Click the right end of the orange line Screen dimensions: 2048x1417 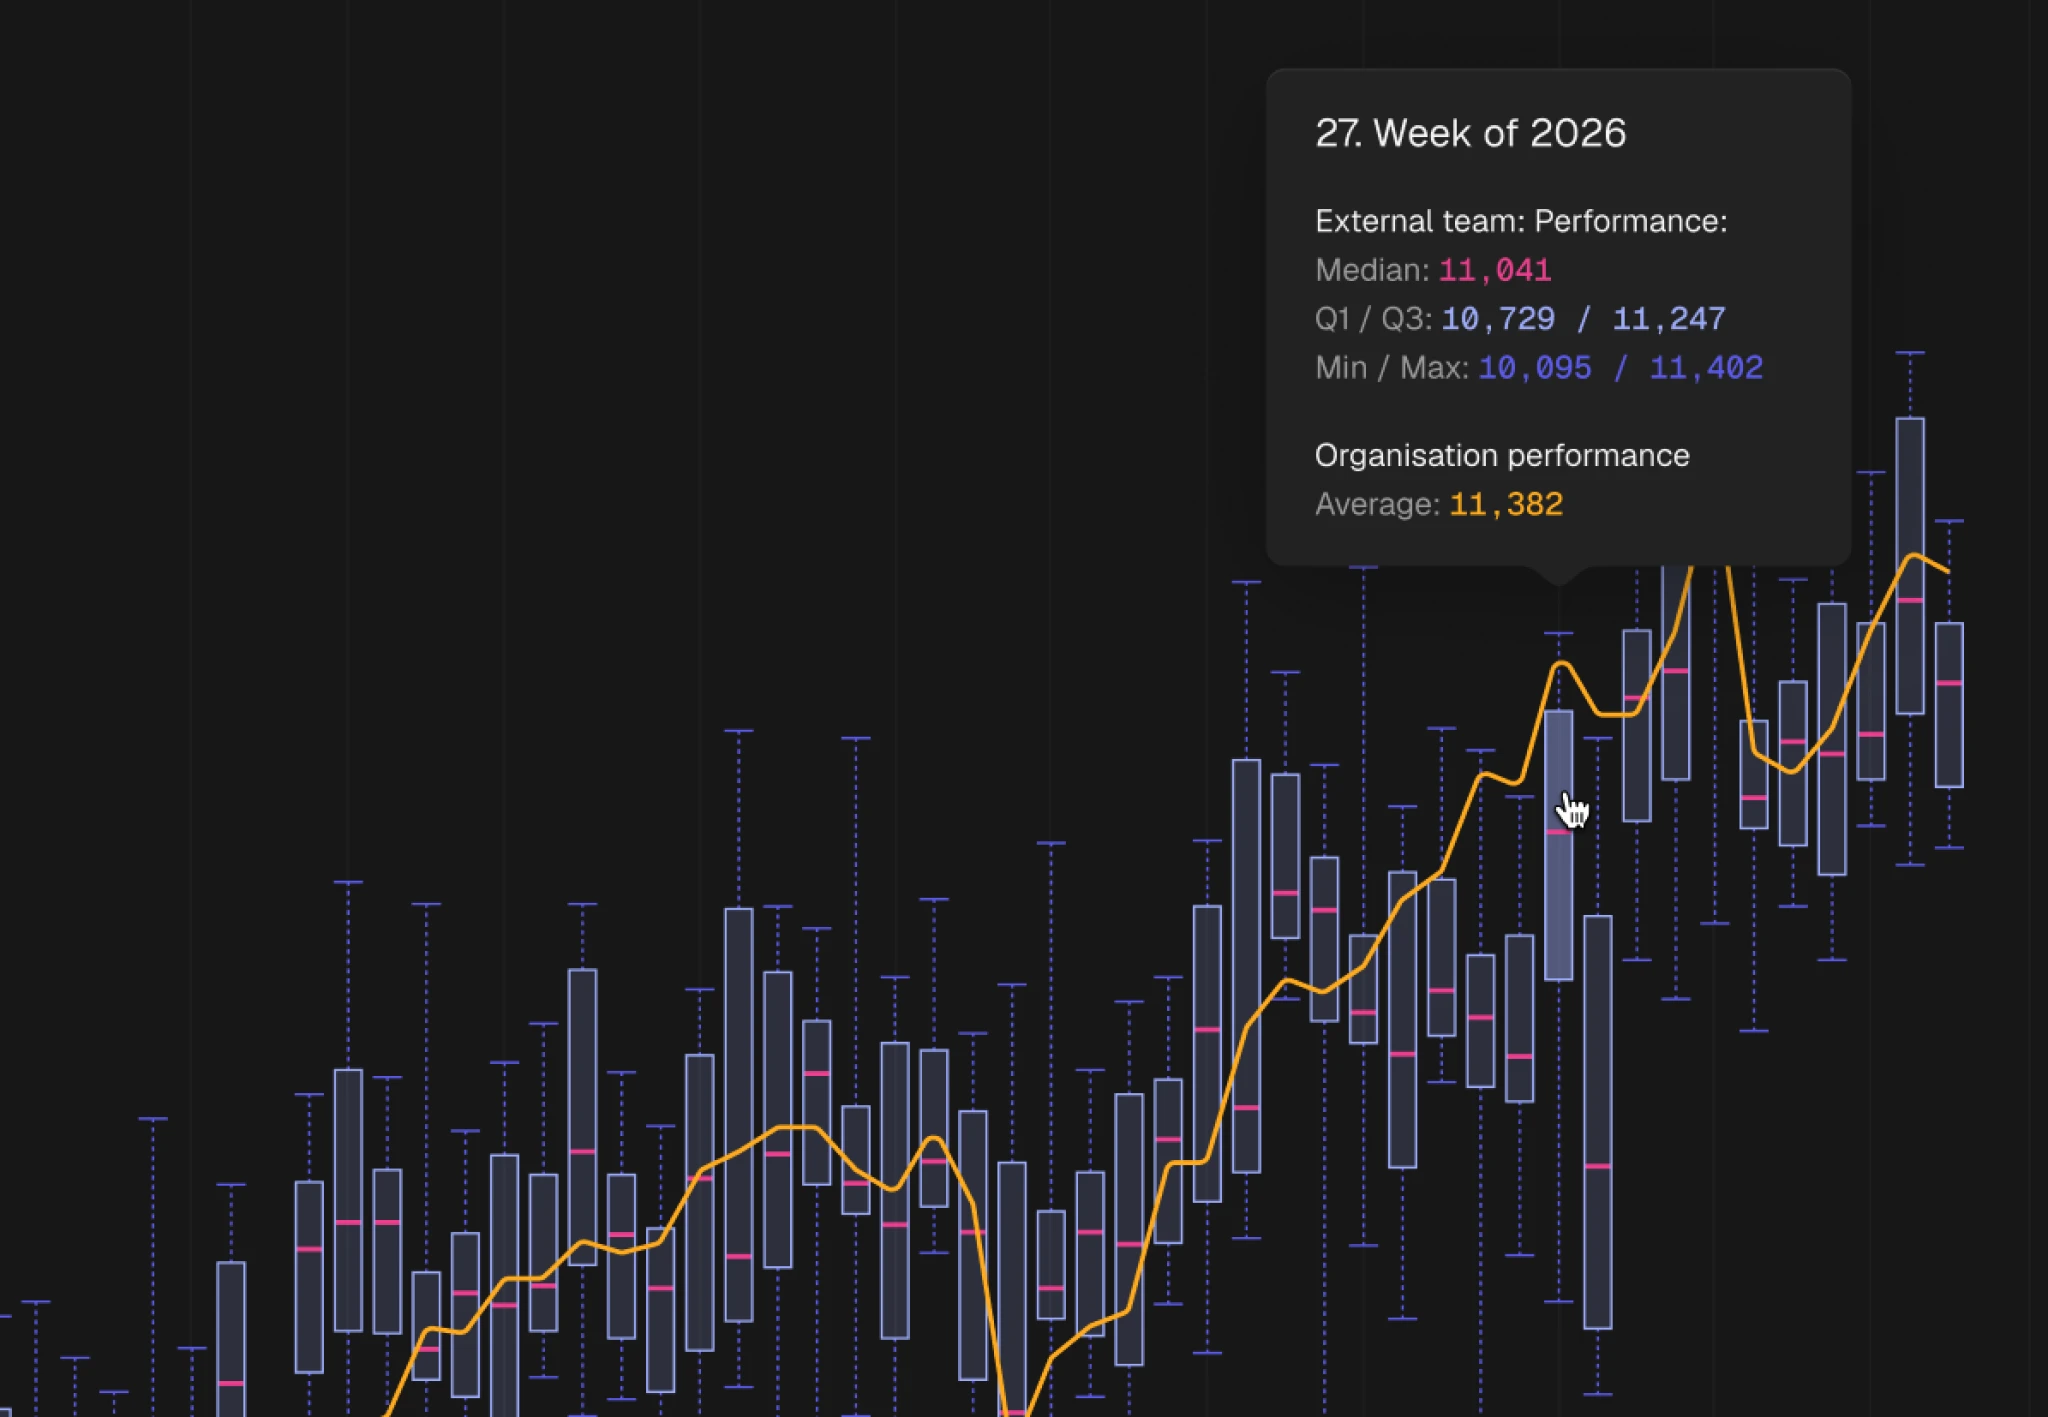1946,571
